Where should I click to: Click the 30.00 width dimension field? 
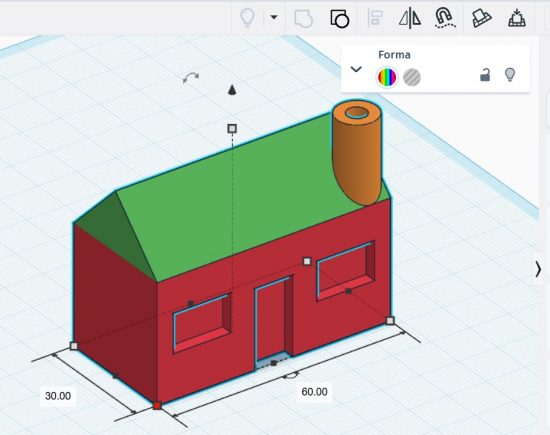[58, 396]
